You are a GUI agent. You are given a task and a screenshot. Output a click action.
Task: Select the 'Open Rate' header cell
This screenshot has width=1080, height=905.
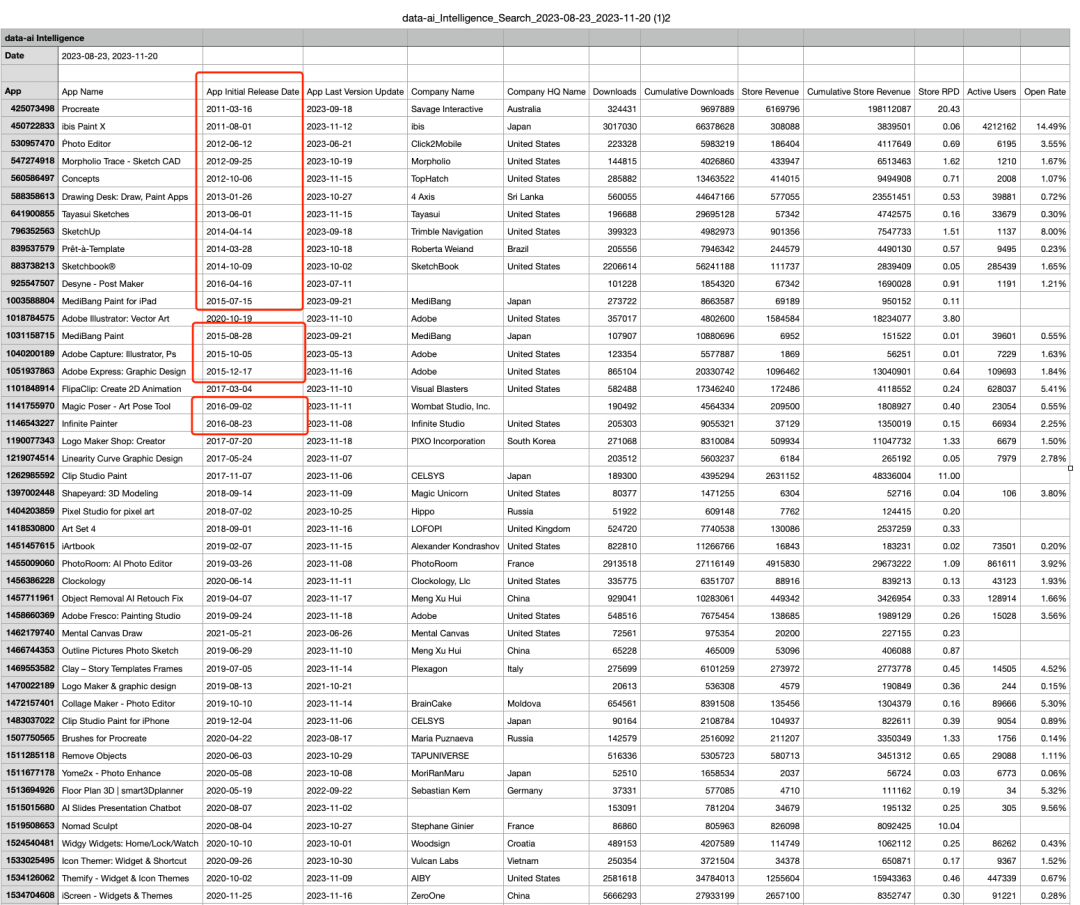[x=1044, y=92]
